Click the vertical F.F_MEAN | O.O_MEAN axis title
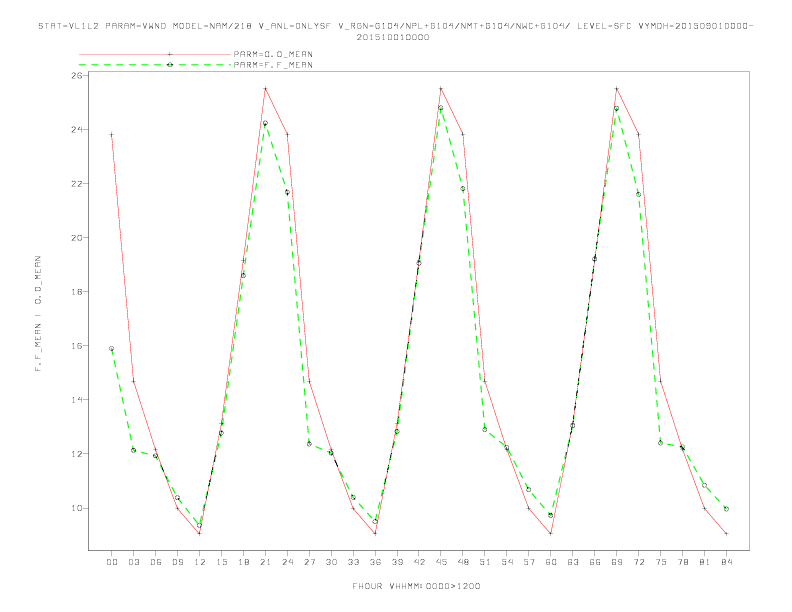Screen dimensions: 792x612 [38, 314]
